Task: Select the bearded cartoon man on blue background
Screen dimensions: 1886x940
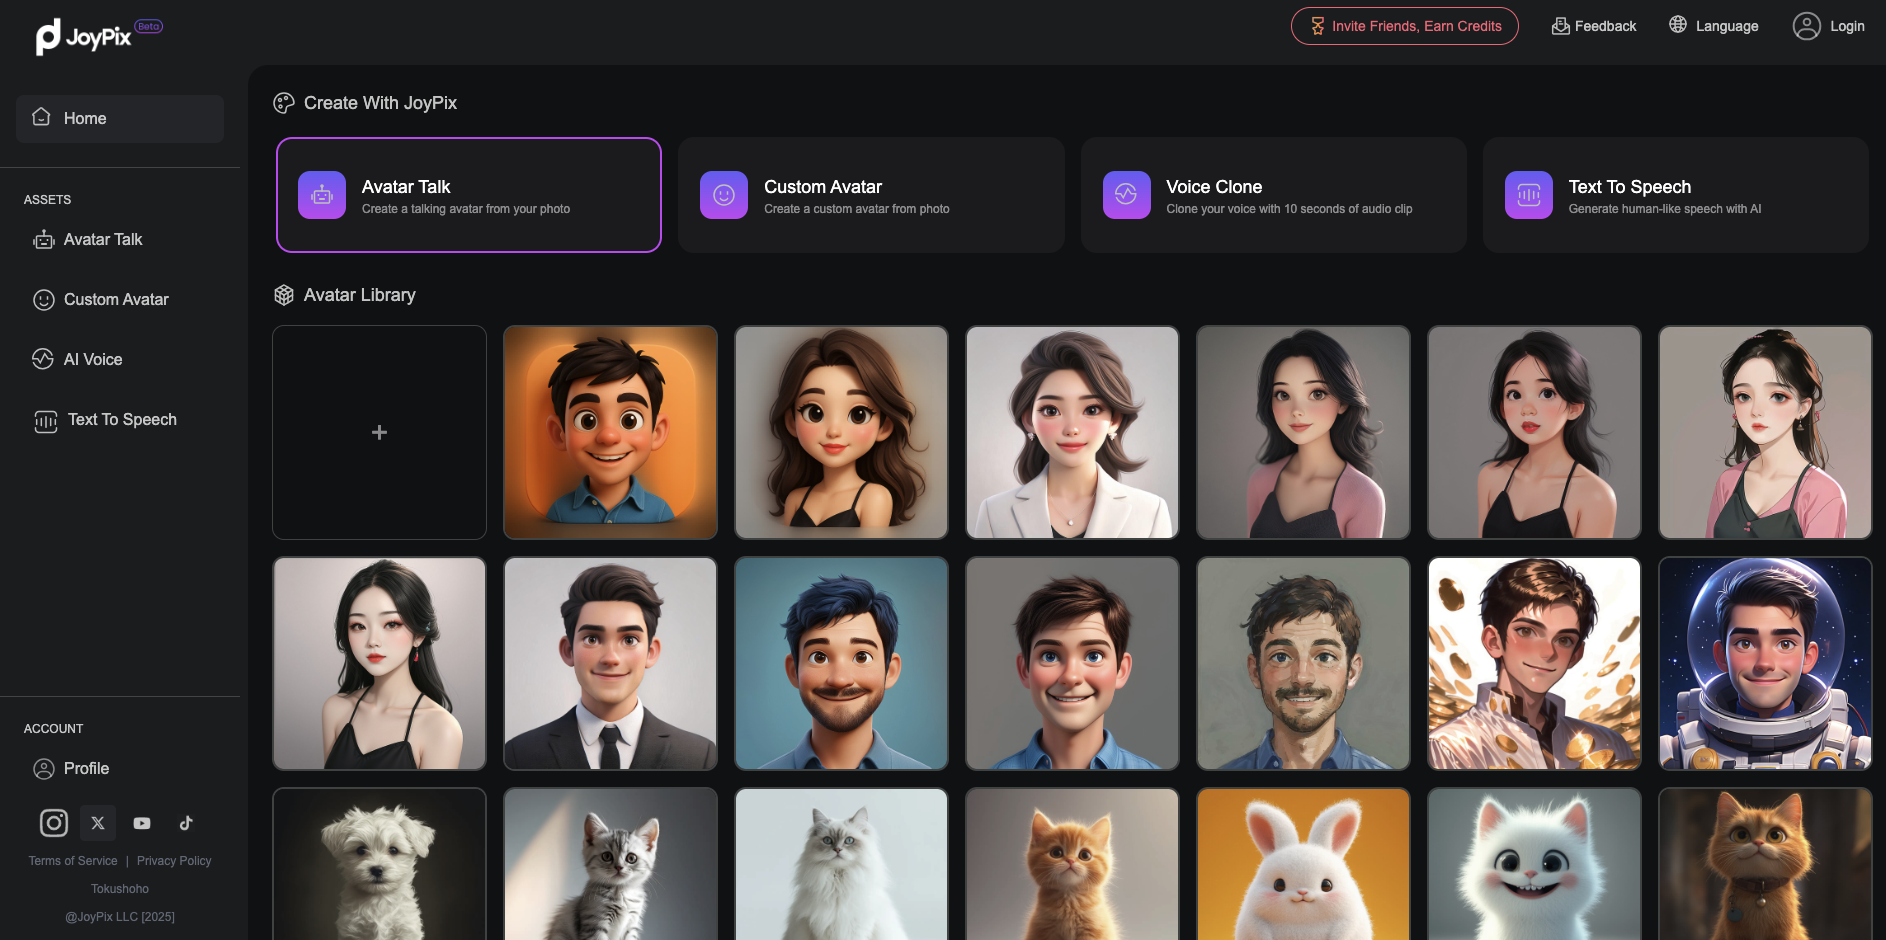Action: [841, 664]
